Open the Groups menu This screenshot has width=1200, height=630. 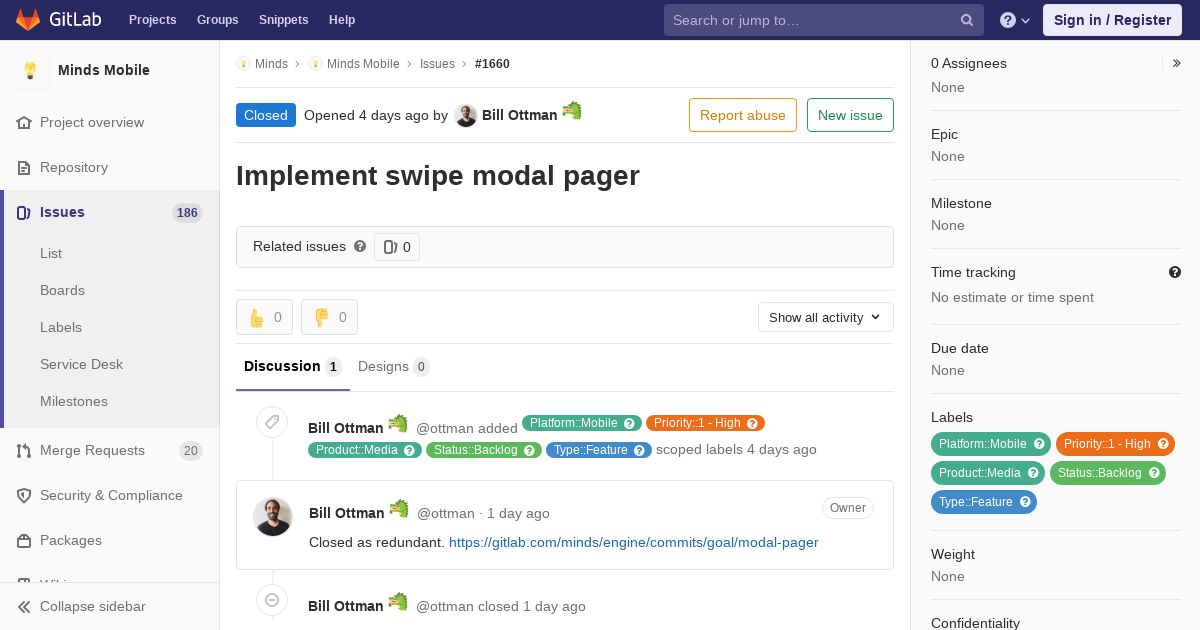click(218, 20)
